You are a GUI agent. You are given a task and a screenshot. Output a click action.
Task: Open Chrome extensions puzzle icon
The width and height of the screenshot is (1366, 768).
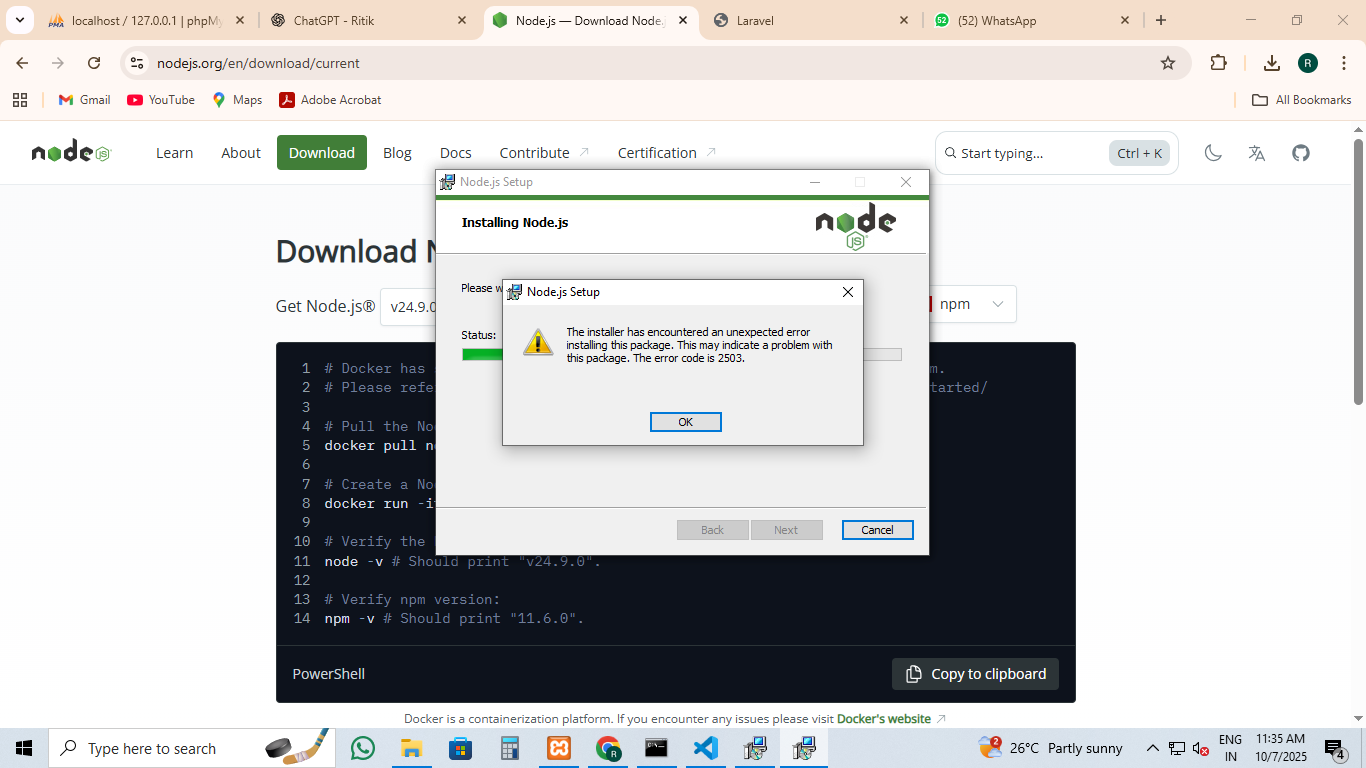(x=1218, y=63)
